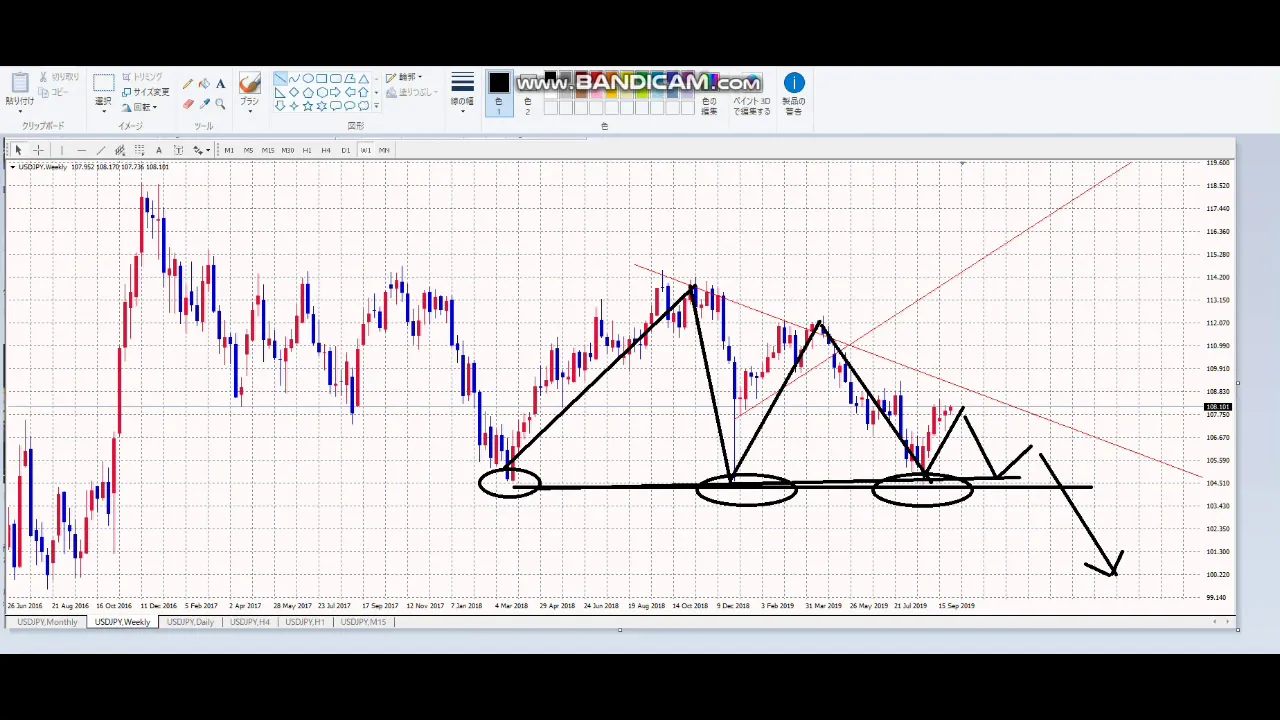Open the Rotate (回転) dropdown
This screenshot has width=1280, height=720.
[x=140, y=107]
